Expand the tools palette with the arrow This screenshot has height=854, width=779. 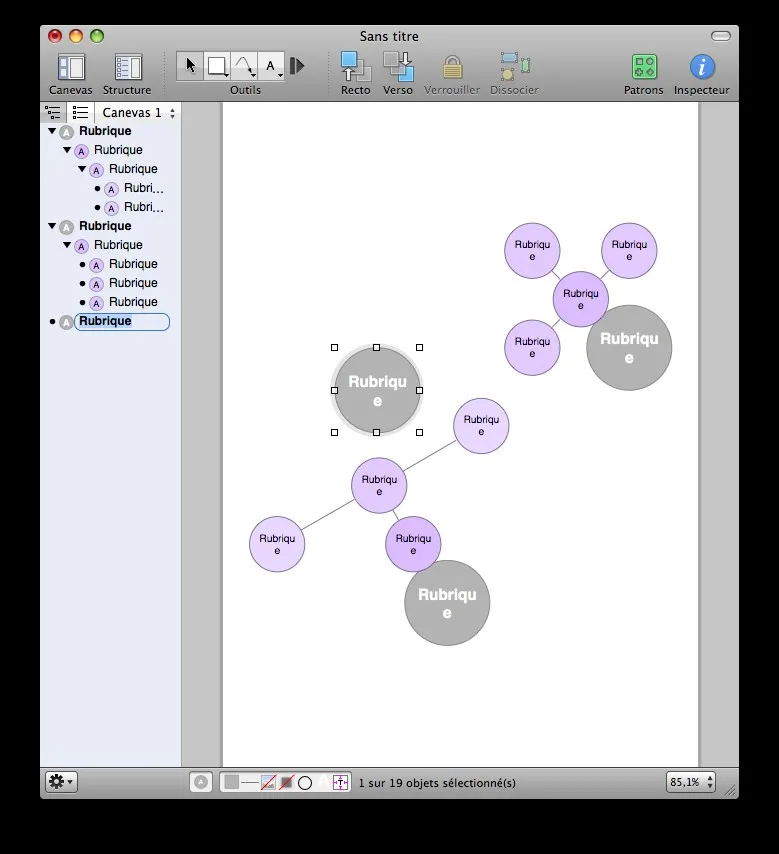tap(297, 66)
